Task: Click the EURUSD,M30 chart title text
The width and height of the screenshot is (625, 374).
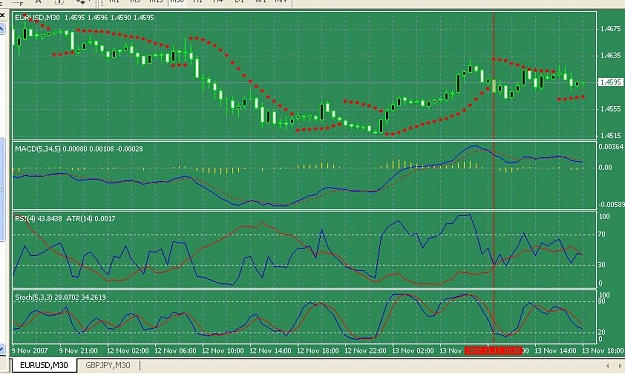Action: point(37,18)
